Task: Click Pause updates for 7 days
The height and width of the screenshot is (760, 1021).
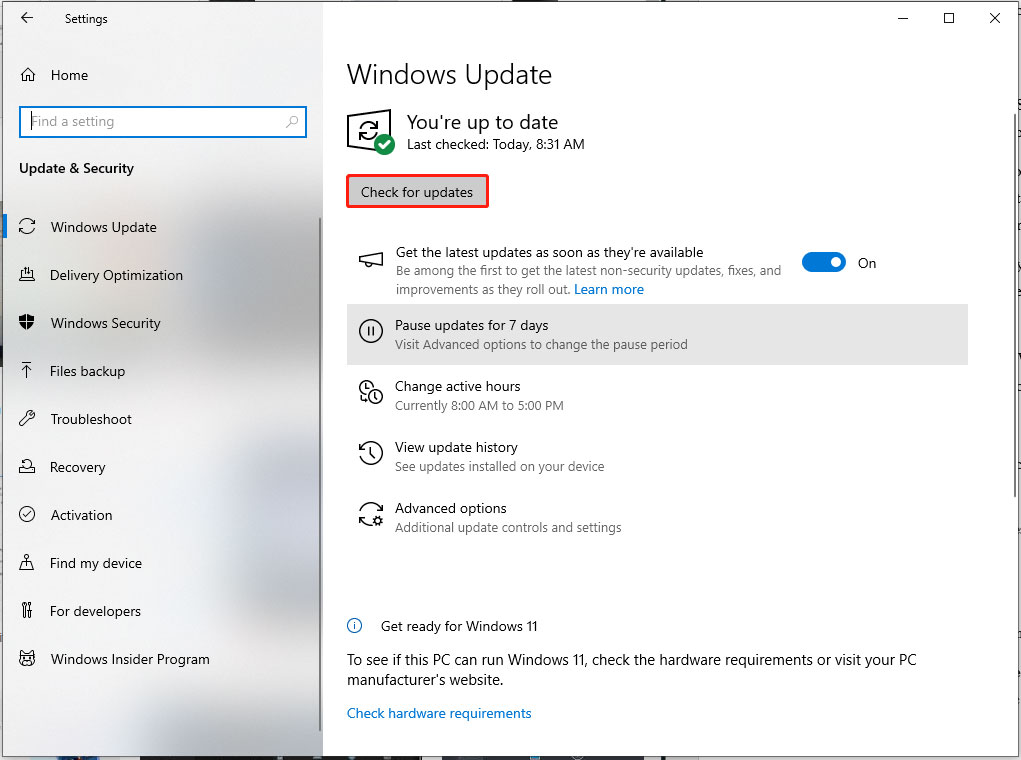Action: (x=657, y=334)
